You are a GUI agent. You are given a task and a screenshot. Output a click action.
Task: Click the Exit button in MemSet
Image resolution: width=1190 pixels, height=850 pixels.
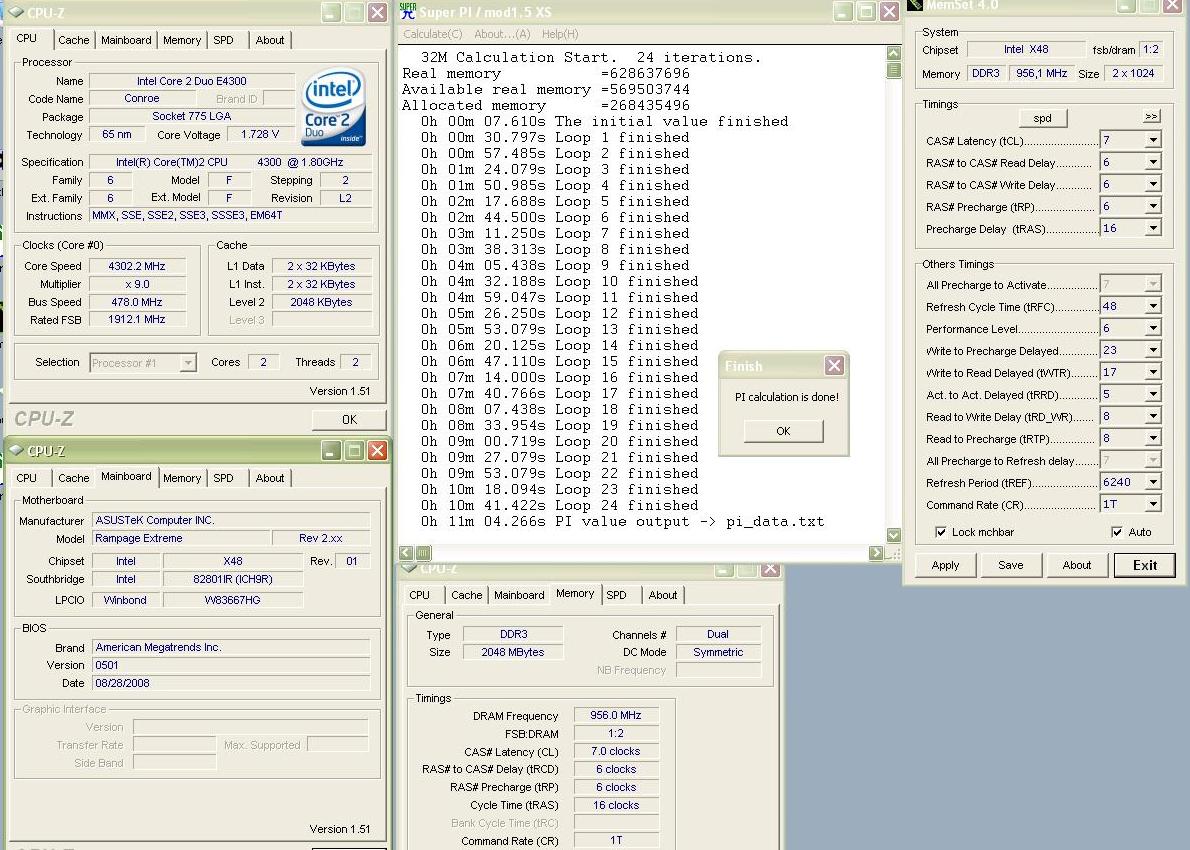1144,565
